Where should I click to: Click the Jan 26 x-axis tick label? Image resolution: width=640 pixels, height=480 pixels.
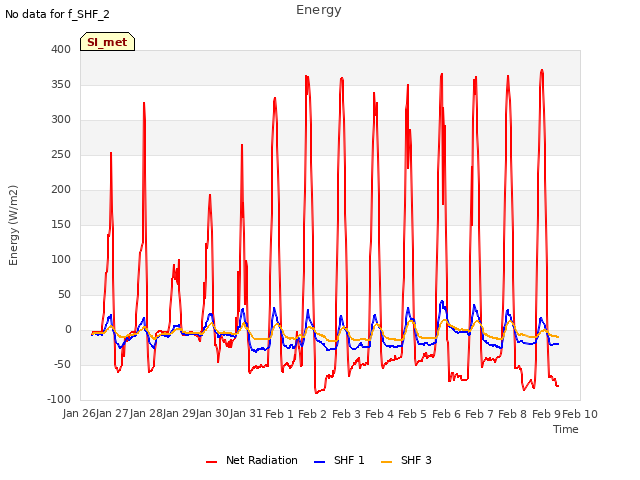pyautogui.click(x=79, y=414)
